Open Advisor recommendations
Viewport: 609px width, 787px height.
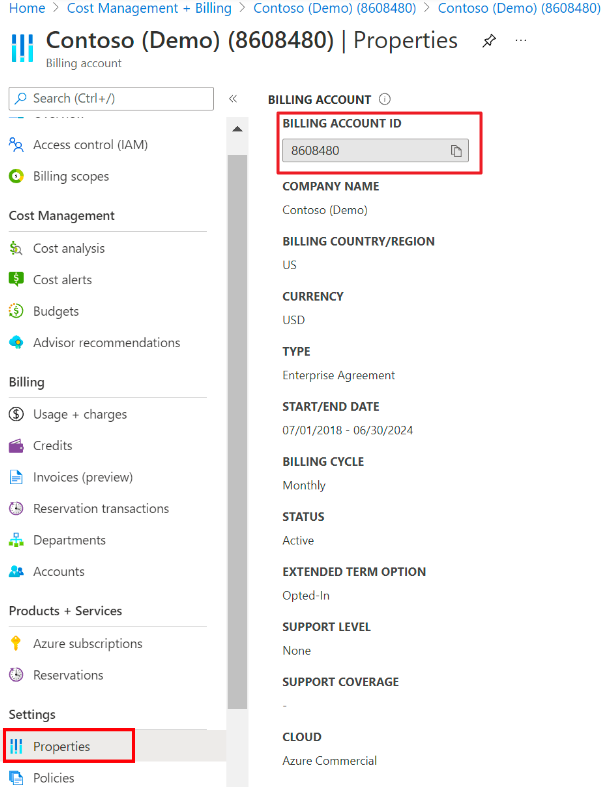106,342
